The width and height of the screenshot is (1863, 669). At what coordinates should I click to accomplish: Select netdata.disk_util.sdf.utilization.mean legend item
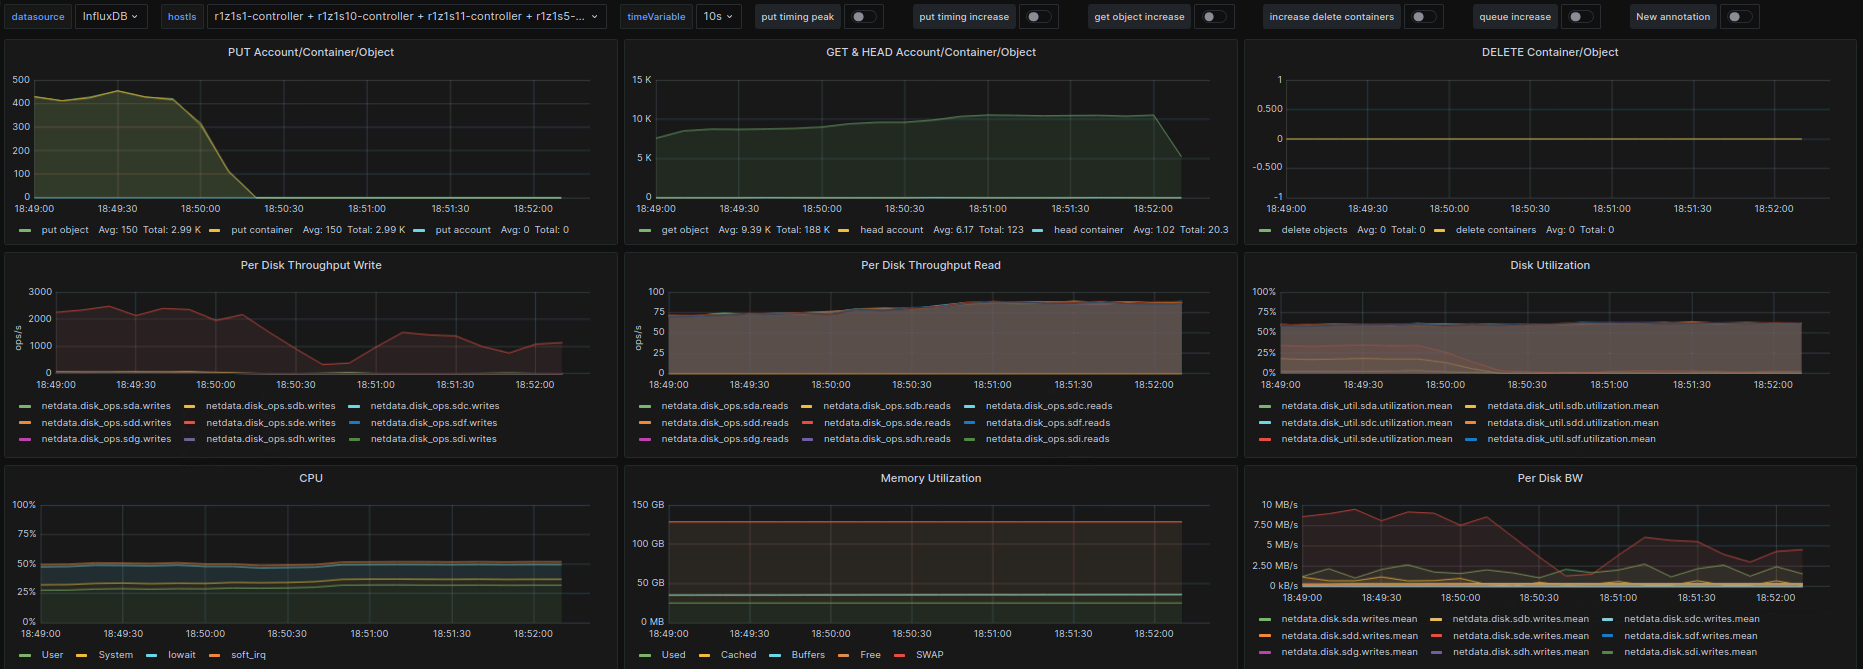(x=1571, y=439)
